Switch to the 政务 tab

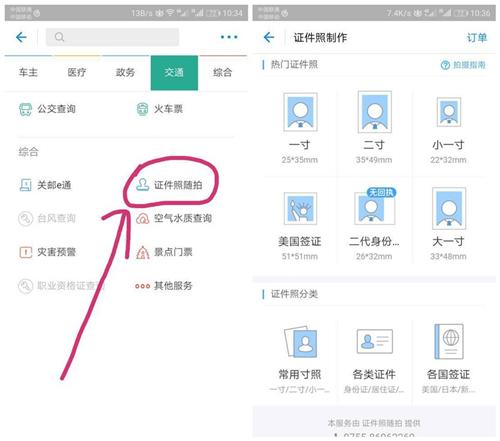[125, 73]
